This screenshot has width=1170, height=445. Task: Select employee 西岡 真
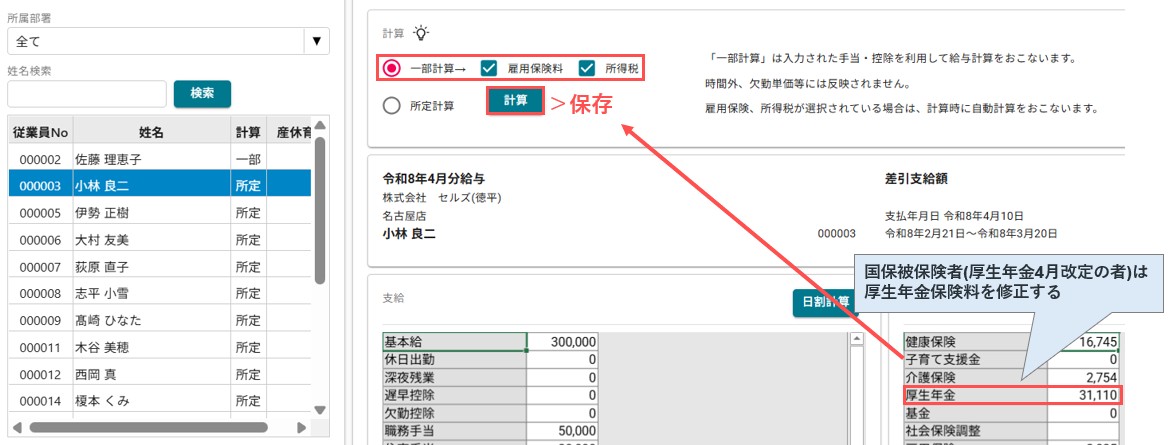(x=160, y=375)
